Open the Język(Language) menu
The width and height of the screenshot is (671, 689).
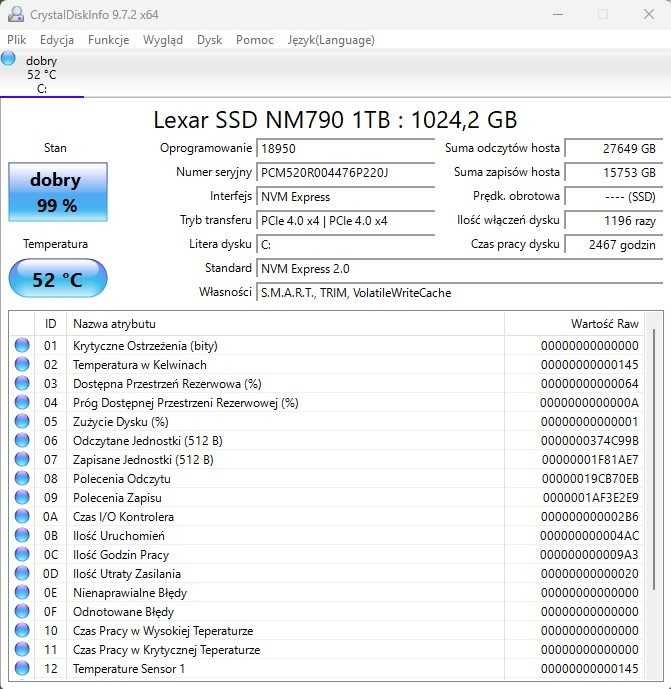point(331,40)
